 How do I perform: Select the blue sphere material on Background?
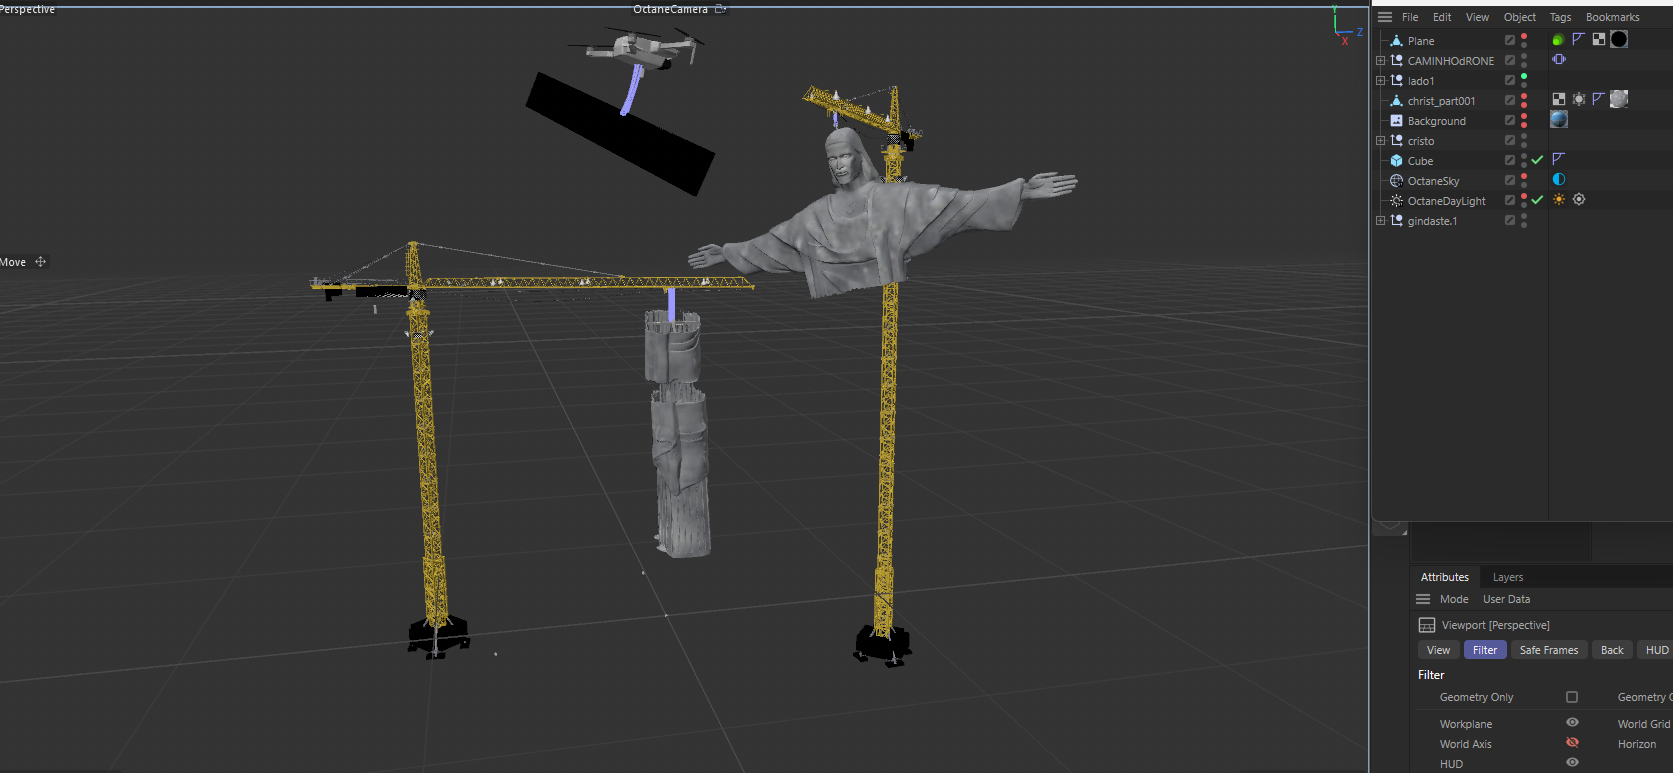coord(1559,119)
